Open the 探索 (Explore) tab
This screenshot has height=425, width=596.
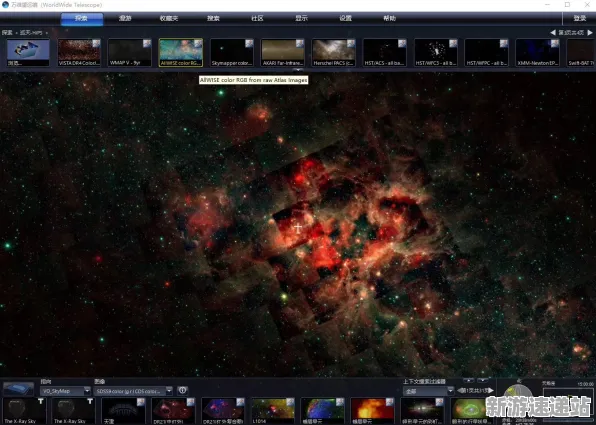pos(81,19)
